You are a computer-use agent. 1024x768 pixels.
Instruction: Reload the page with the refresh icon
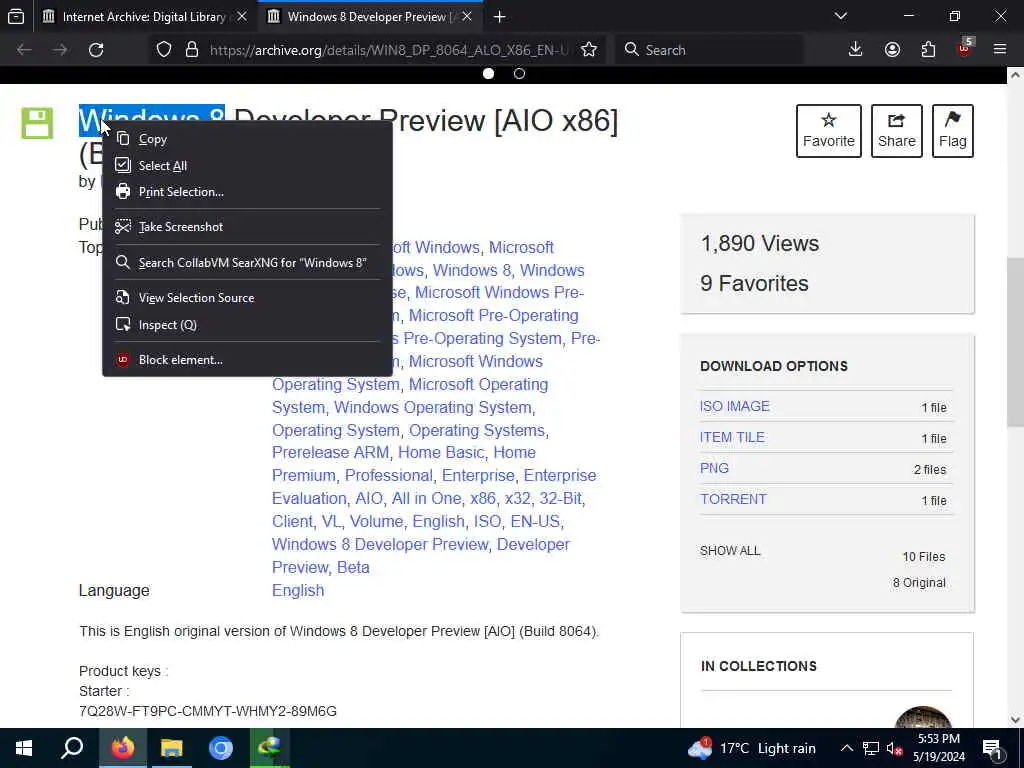click(96, 50)
